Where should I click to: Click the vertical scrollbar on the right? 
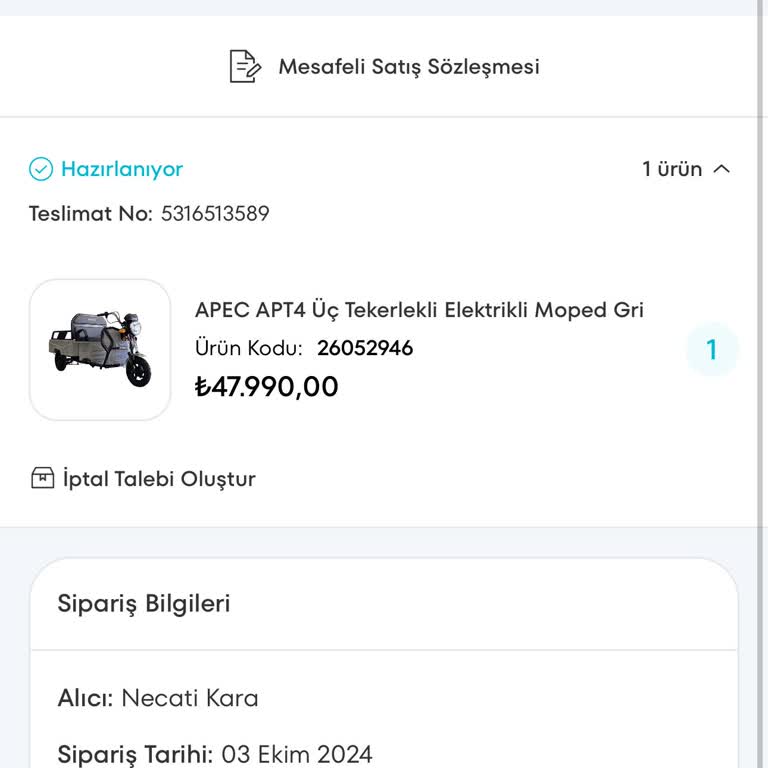pos(761,300)
